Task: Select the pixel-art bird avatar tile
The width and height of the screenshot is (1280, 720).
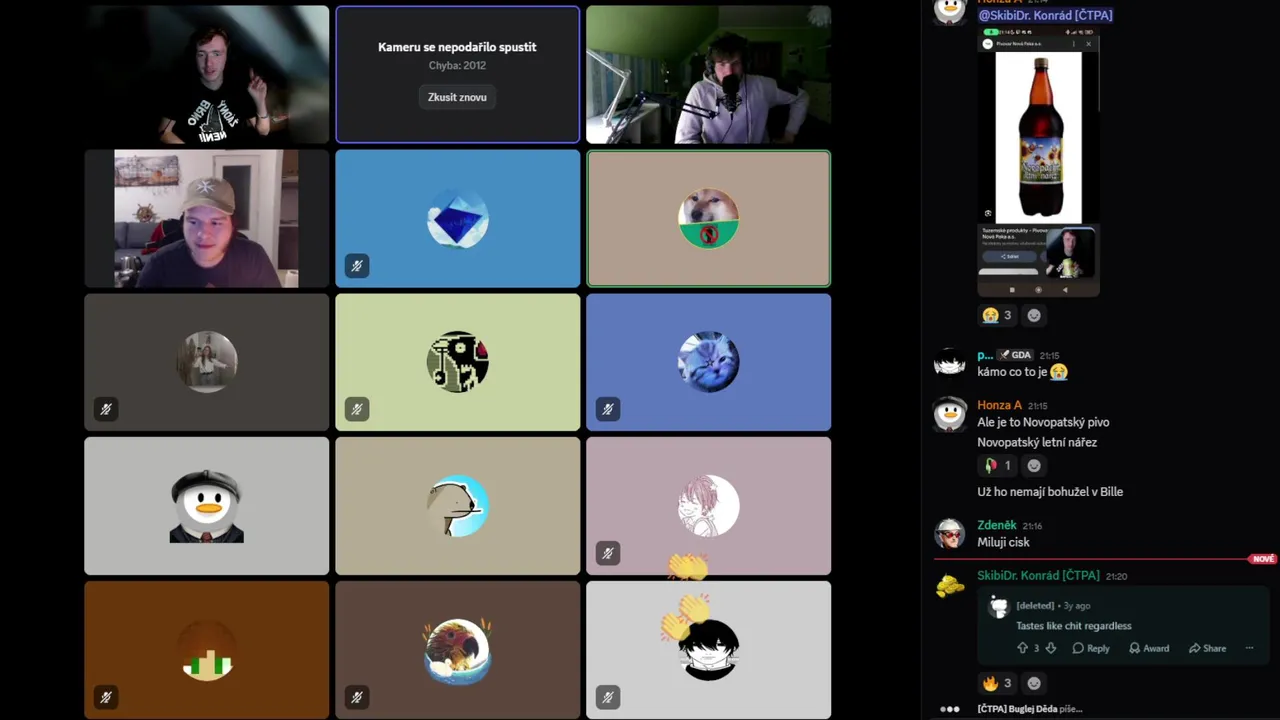Action: point(457,362)
